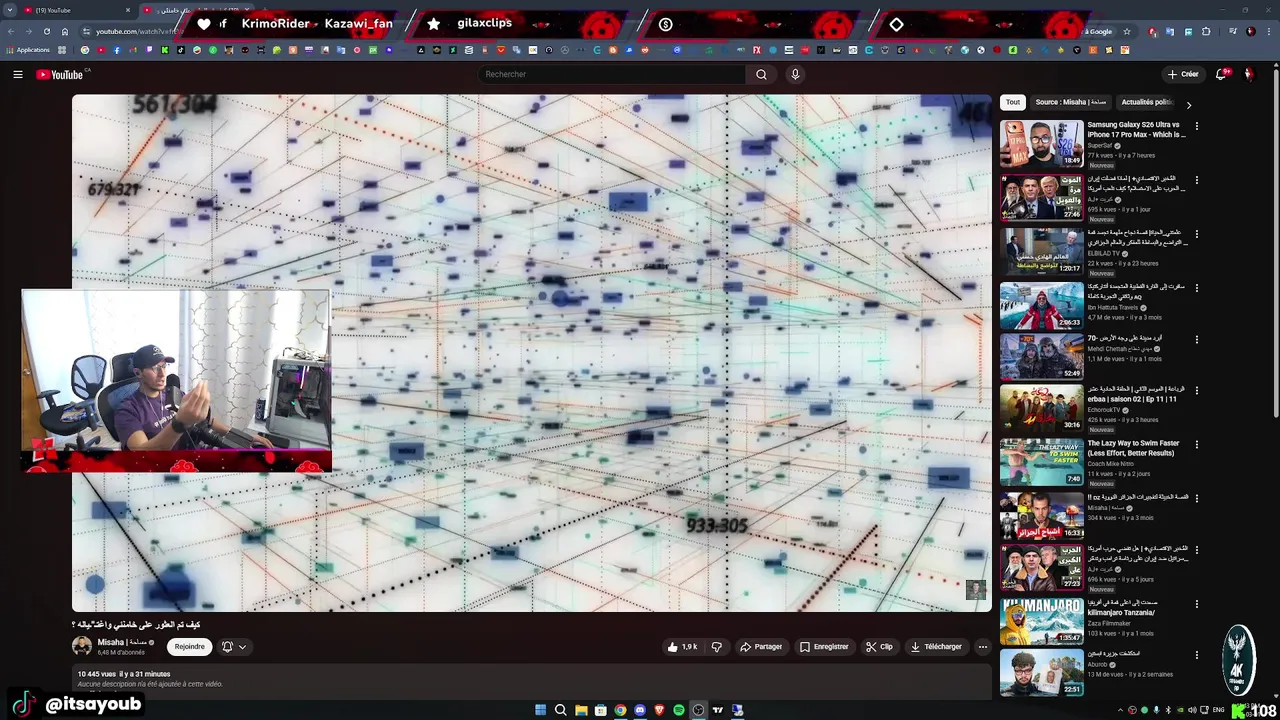Start voice search with microphone icon

click(795, 74)
